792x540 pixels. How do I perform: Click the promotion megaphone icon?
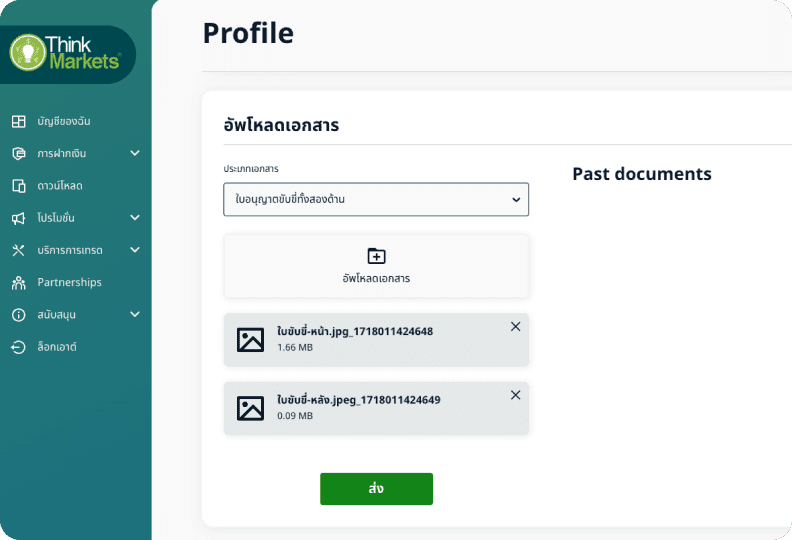click(x=18, y=218)
